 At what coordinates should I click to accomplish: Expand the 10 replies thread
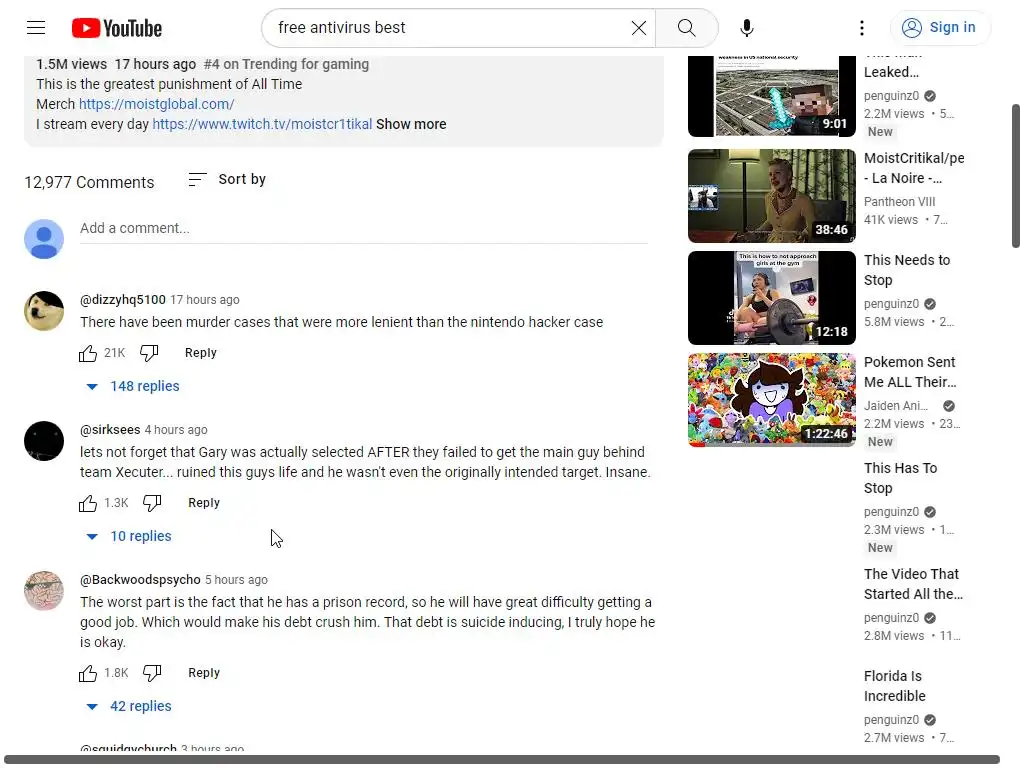(129, 536)
